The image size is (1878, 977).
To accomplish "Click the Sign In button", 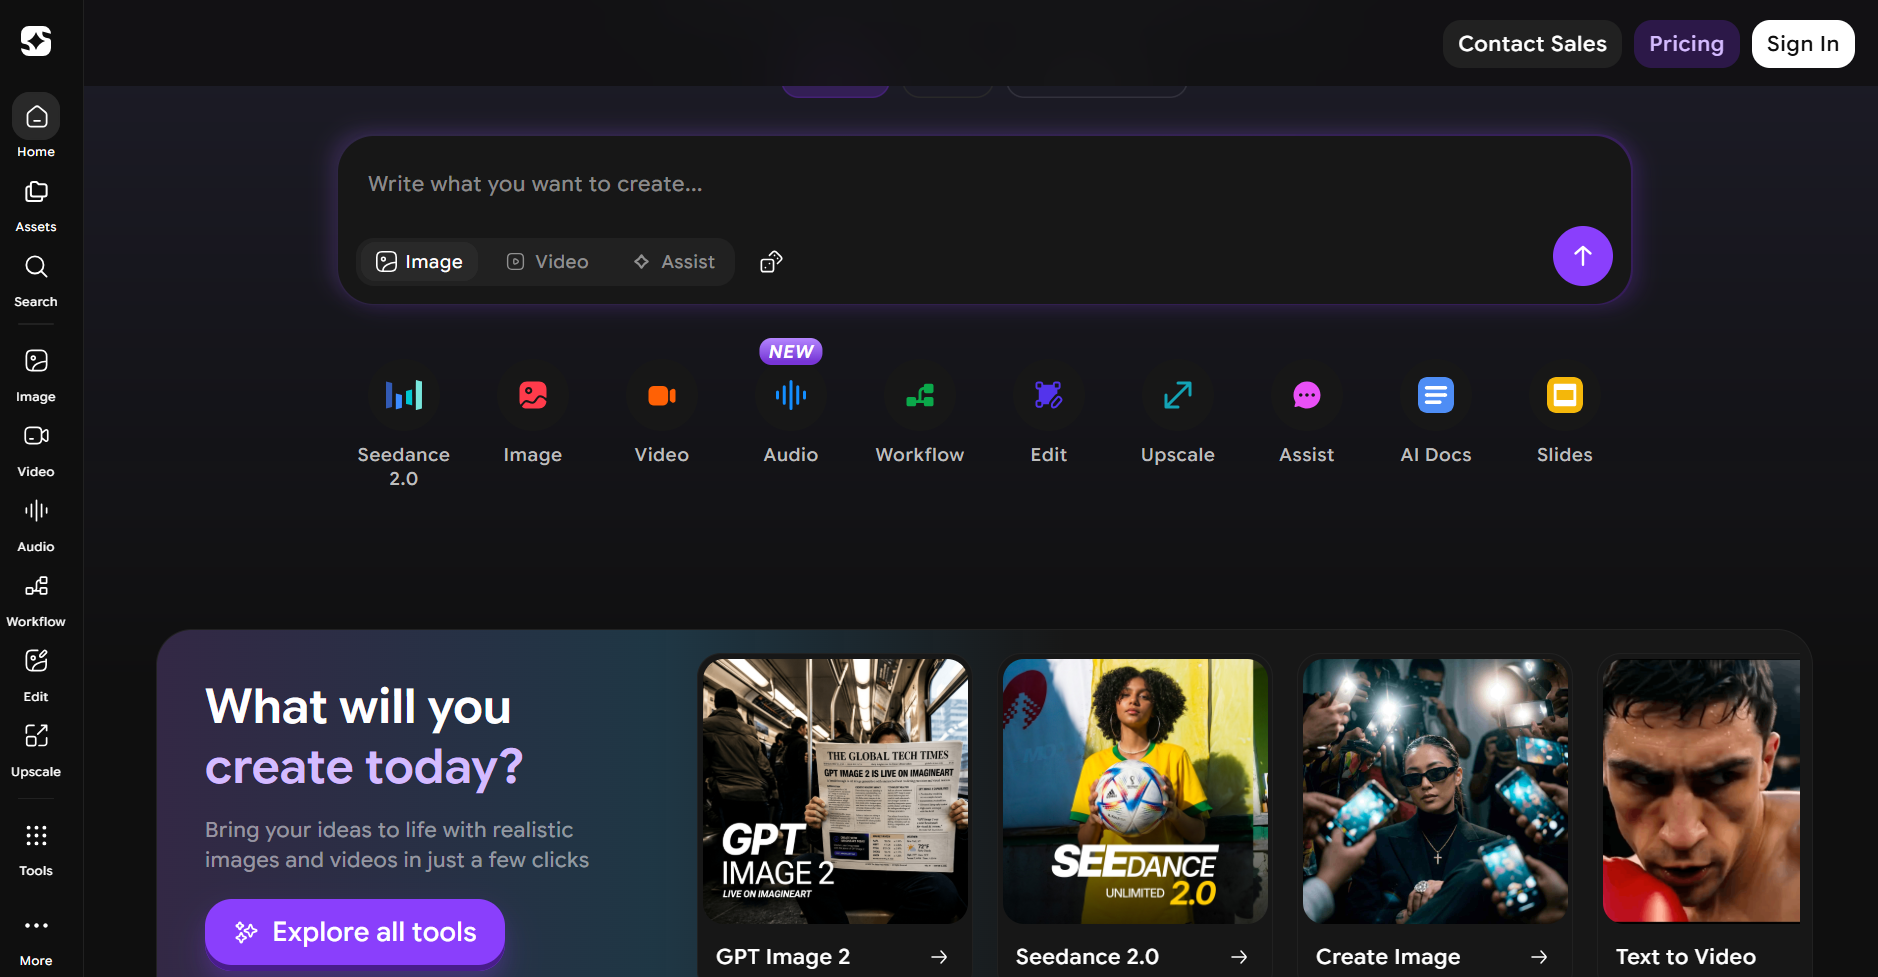I will [x=1802, y=44].
